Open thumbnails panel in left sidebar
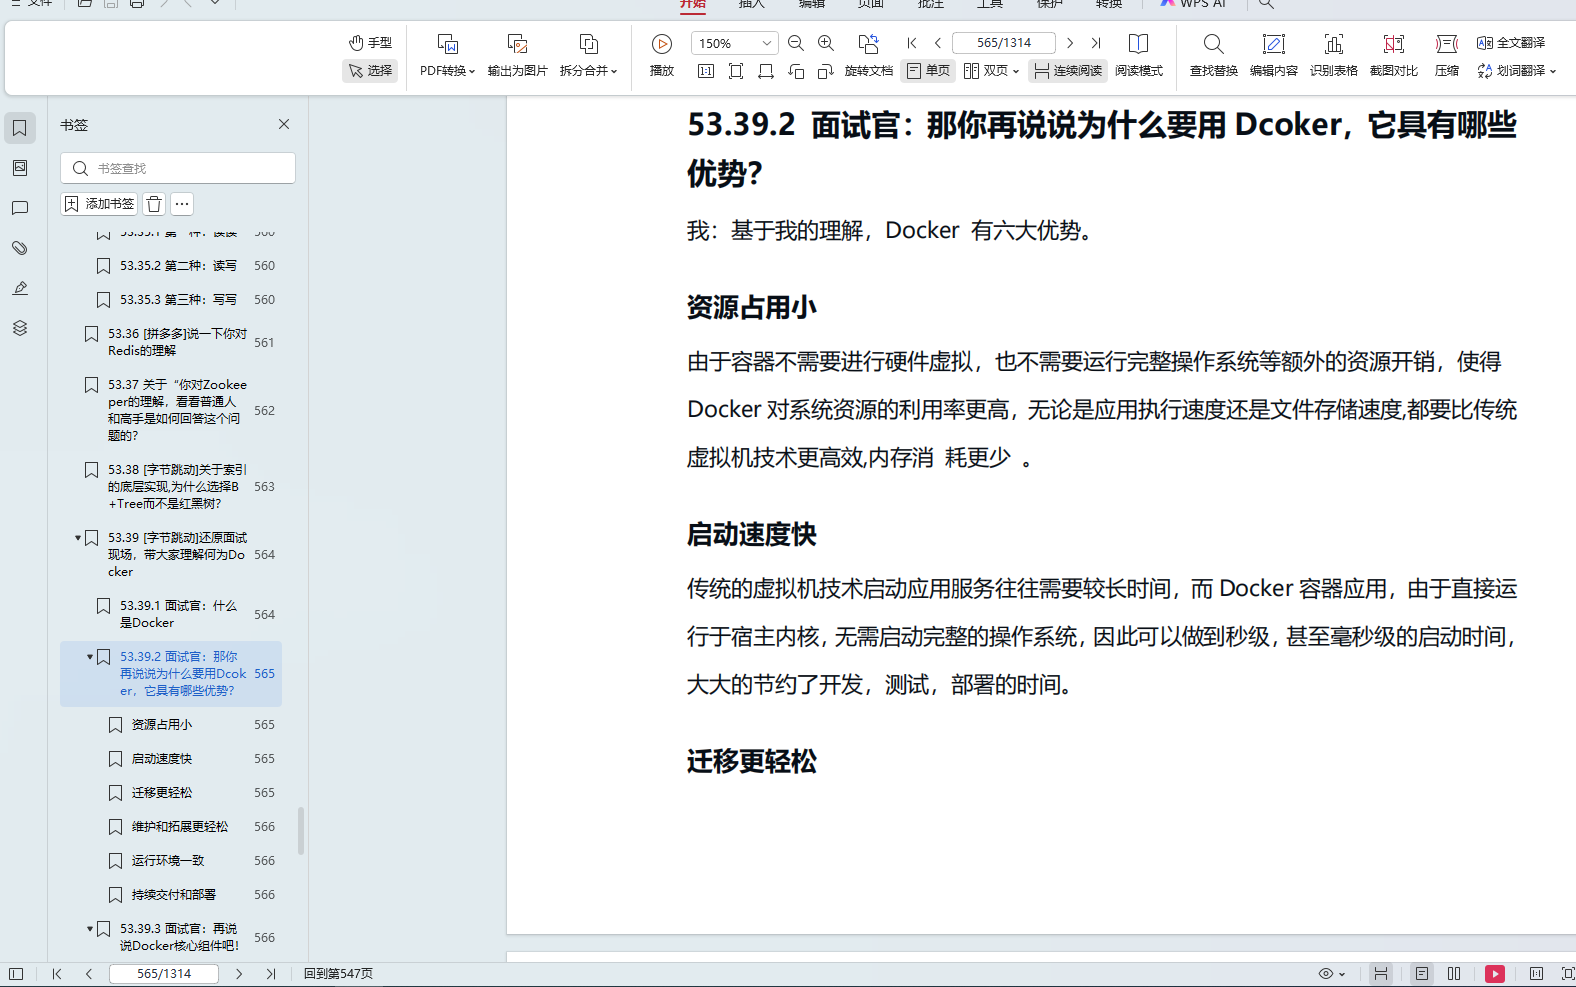Screen dimensions: 1576x987 click(20, 168)
